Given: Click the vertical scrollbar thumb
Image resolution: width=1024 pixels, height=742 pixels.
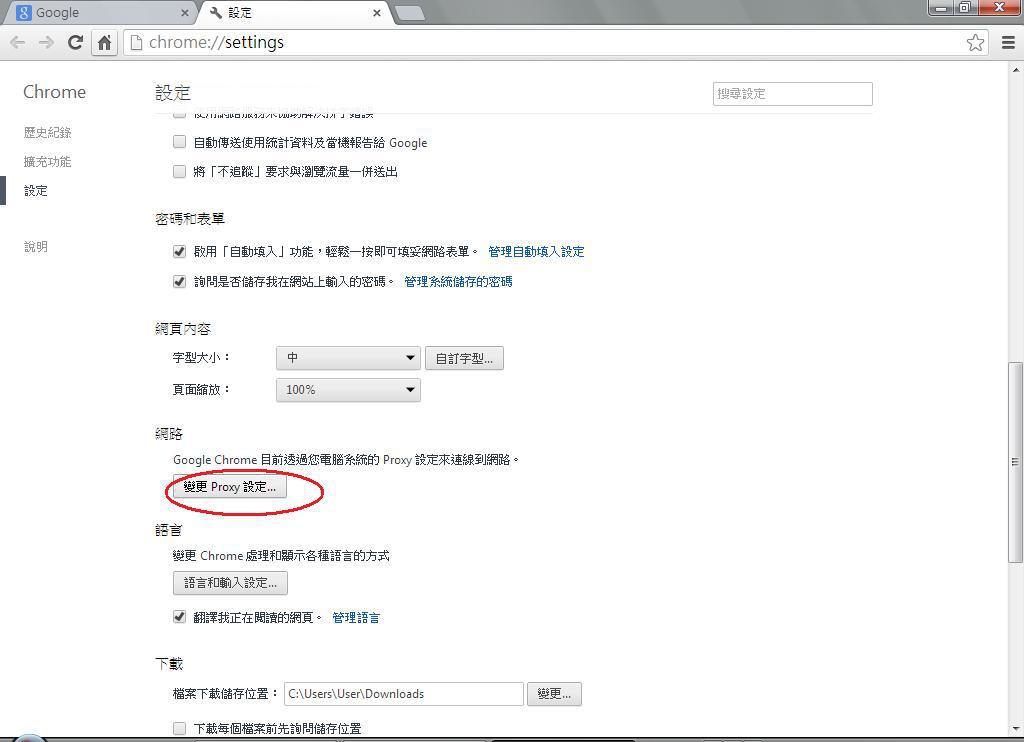Looking at the screenshot, I should click(1015, 462).
